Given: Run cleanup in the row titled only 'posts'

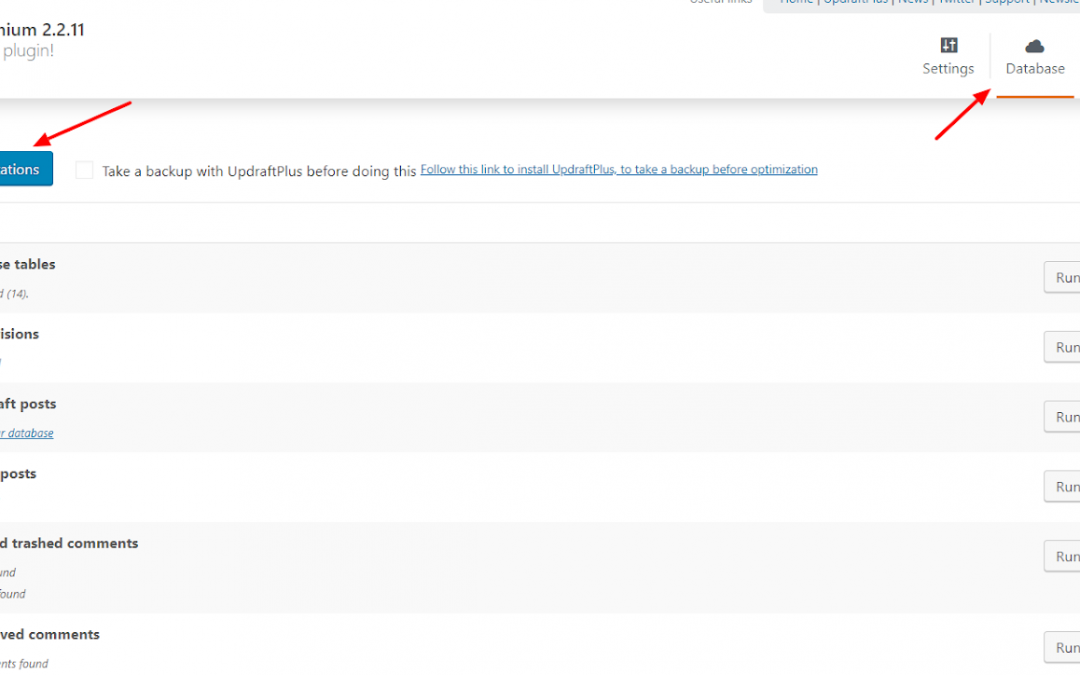Looking at the screenshot, I should click(x=1062, y=486).
